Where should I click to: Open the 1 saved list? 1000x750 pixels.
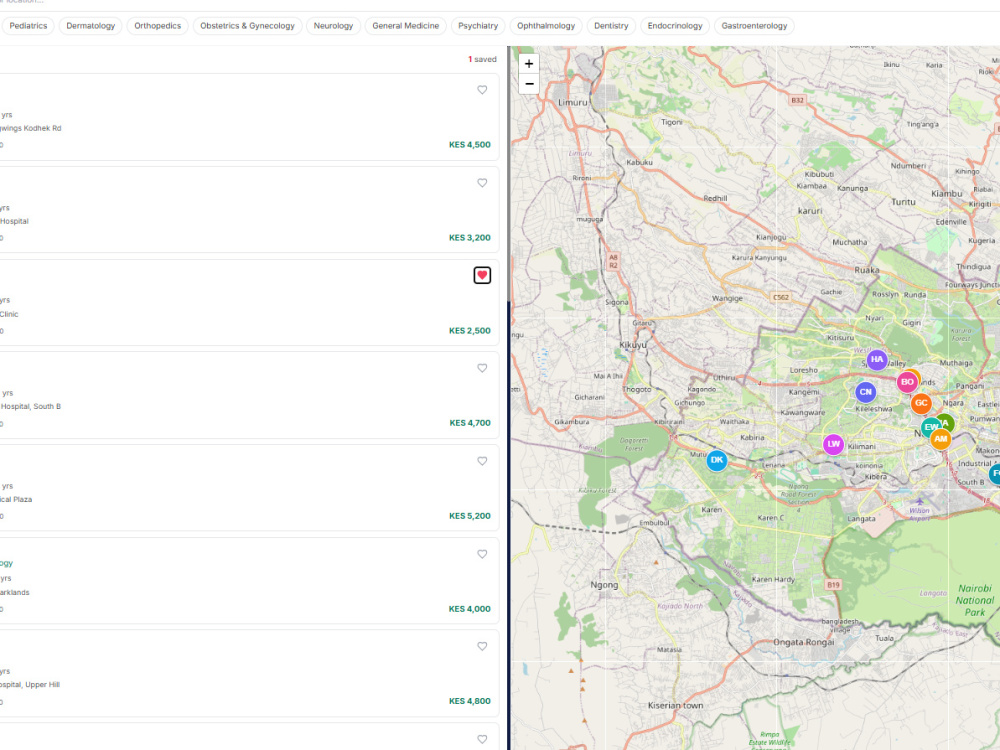[x=482, y=59]
